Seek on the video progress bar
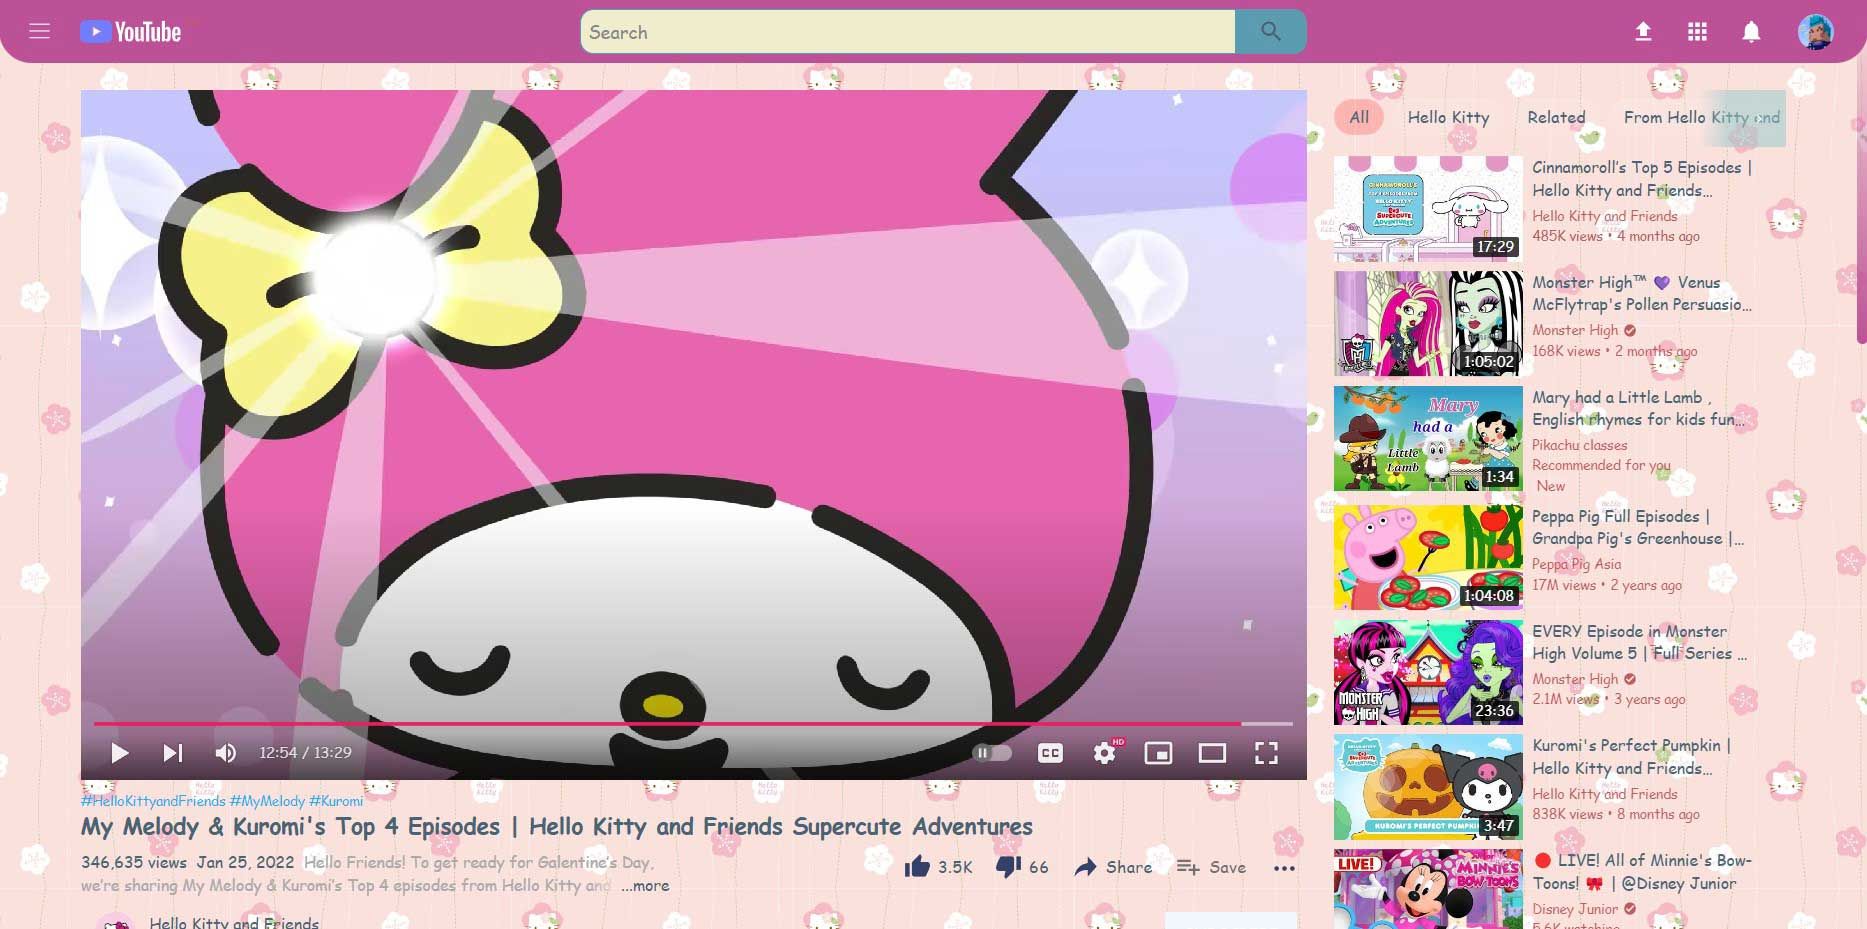The width and height of the screenshot is (1867, 929). tap(693, 723)
